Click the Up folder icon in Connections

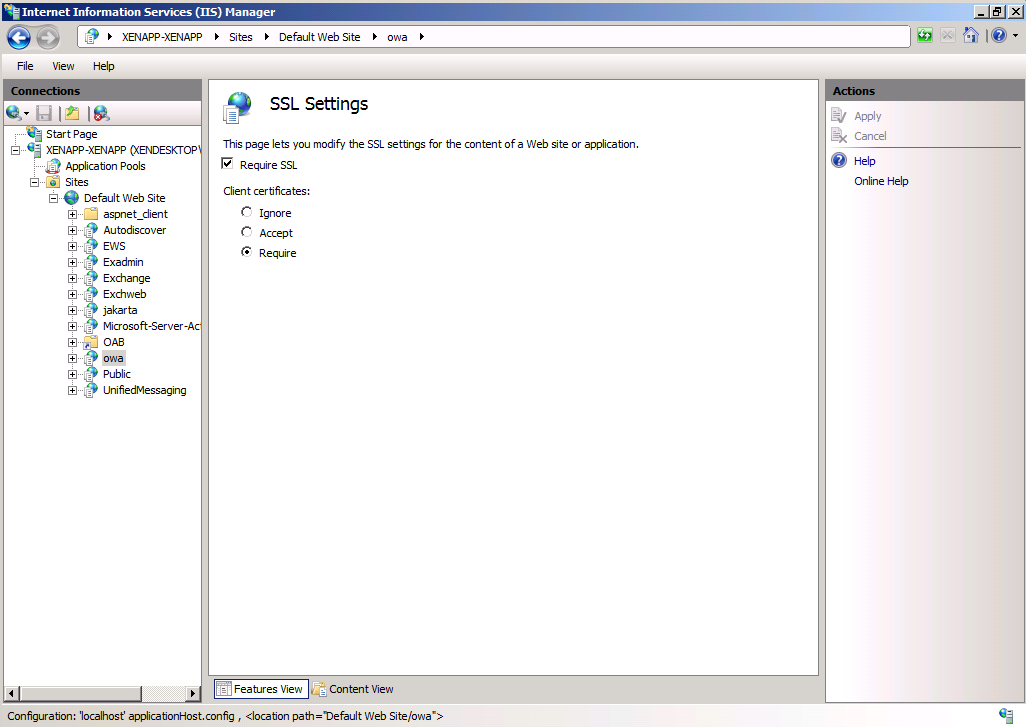point(72,113)
